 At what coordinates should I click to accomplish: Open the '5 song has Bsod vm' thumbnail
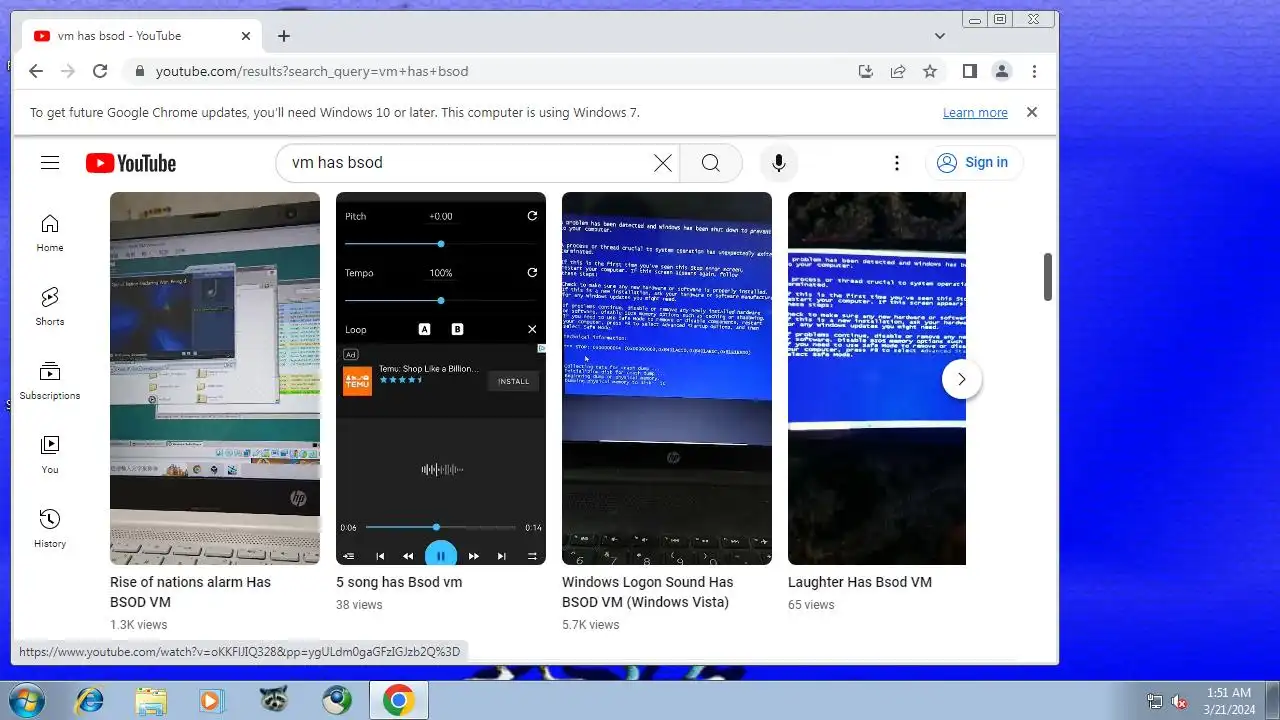click(x=441, y=378)
